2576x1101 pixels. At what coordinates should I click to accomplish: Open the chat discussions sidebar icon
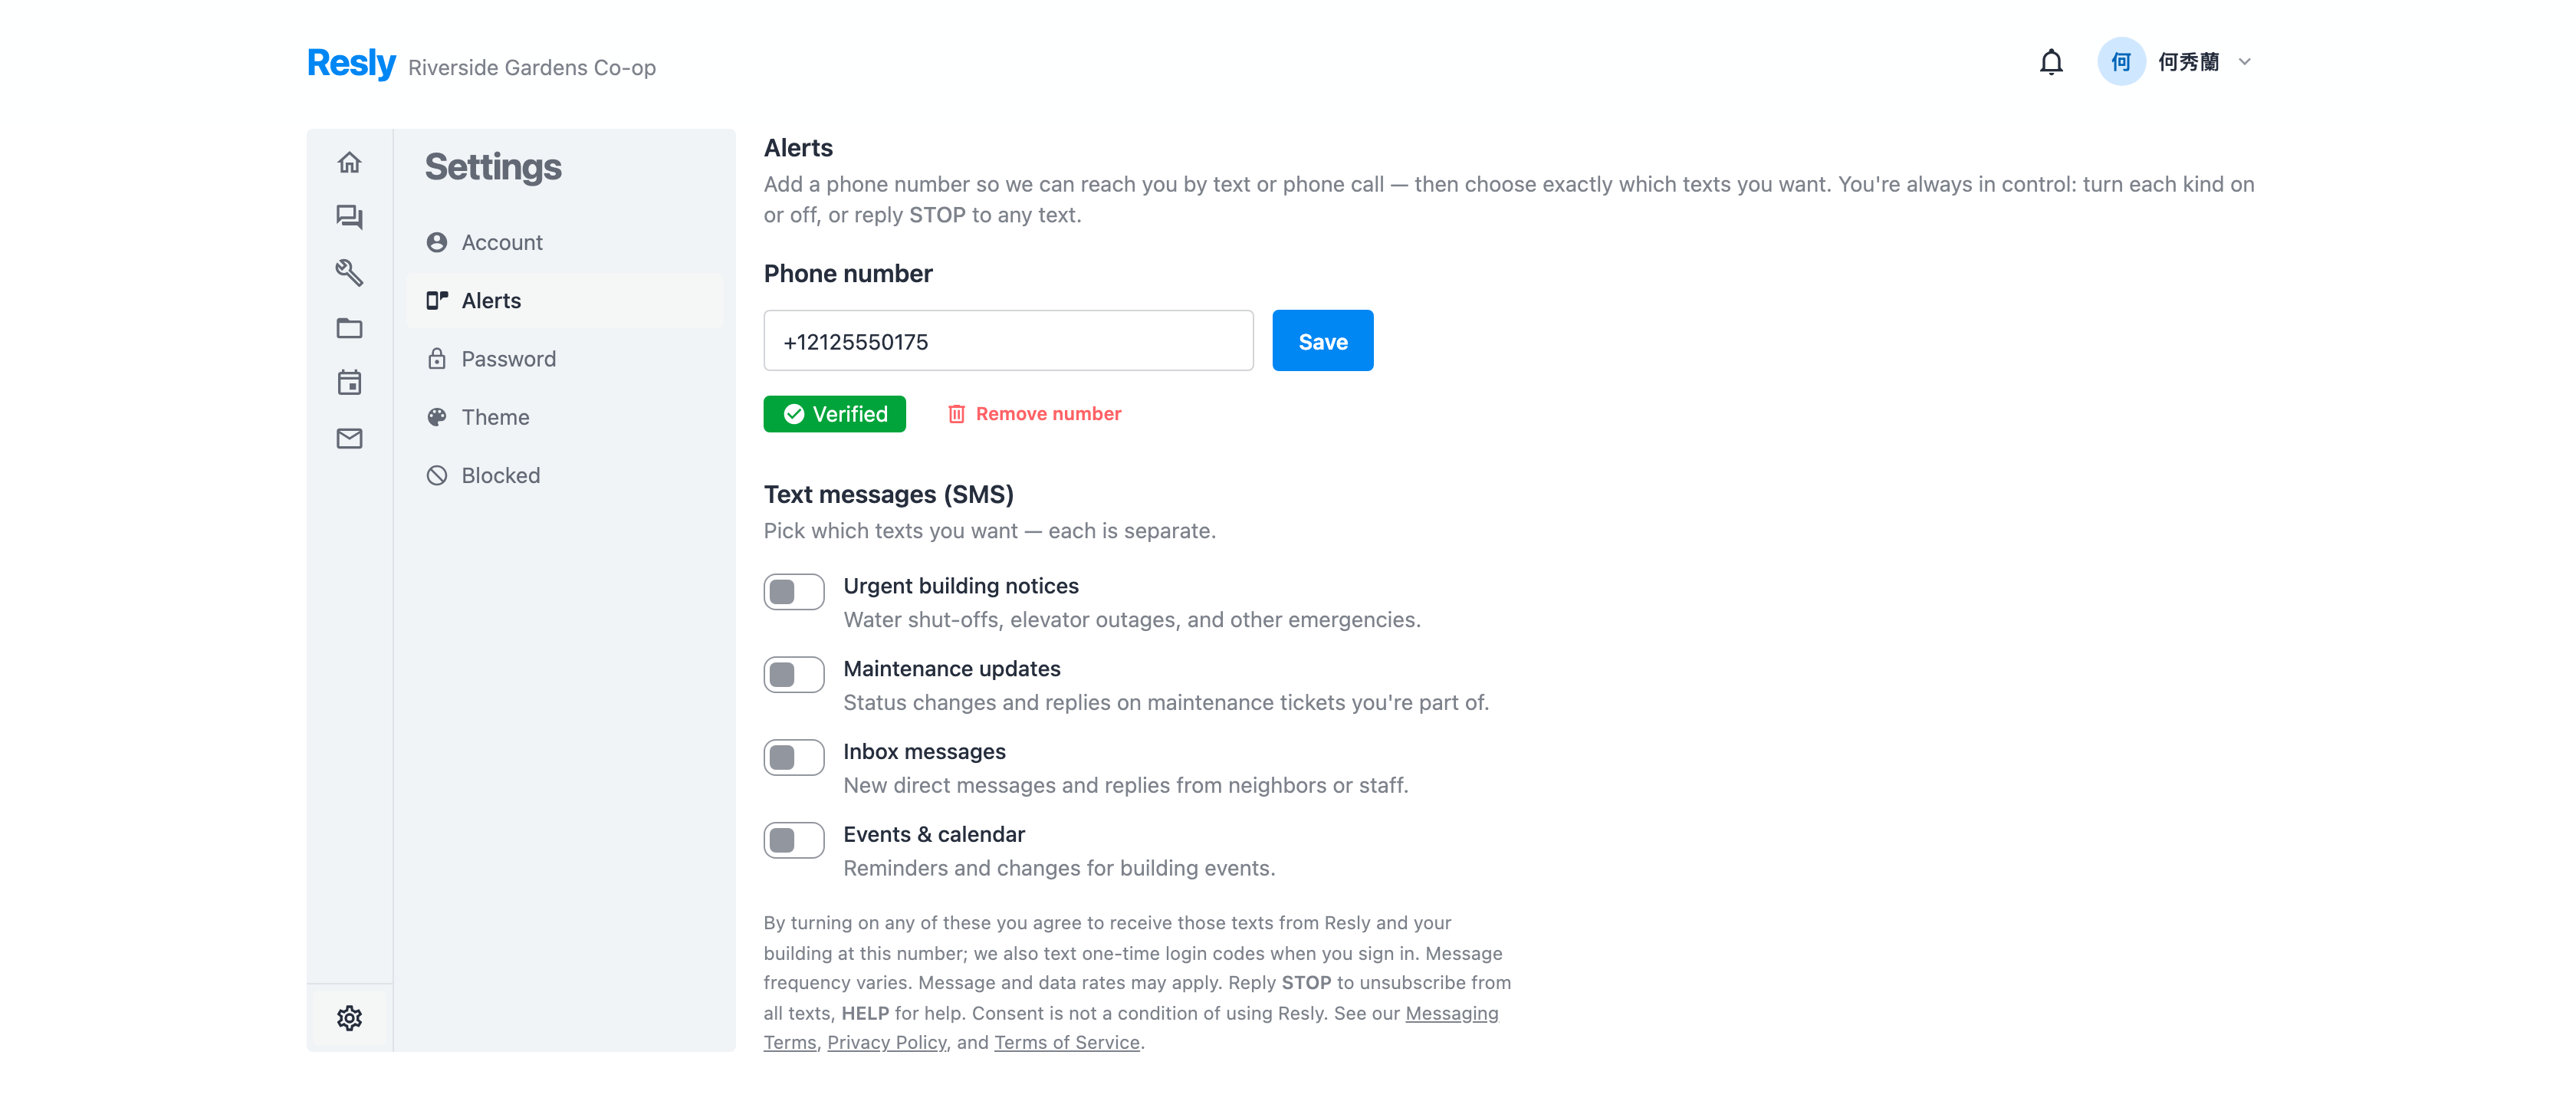coord(349,217)
